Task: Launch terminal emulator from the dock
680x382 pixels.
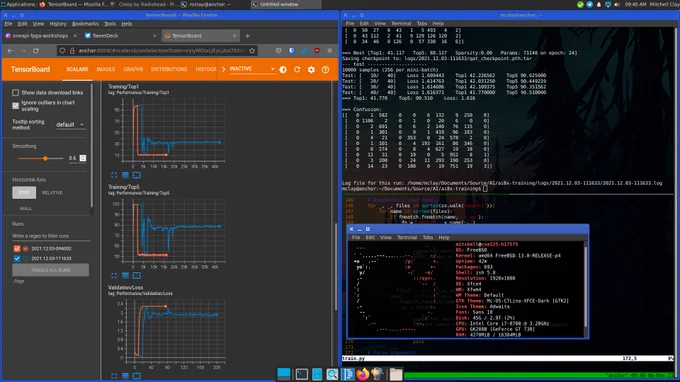Action: pyautogui.click(x=301, y=374)
